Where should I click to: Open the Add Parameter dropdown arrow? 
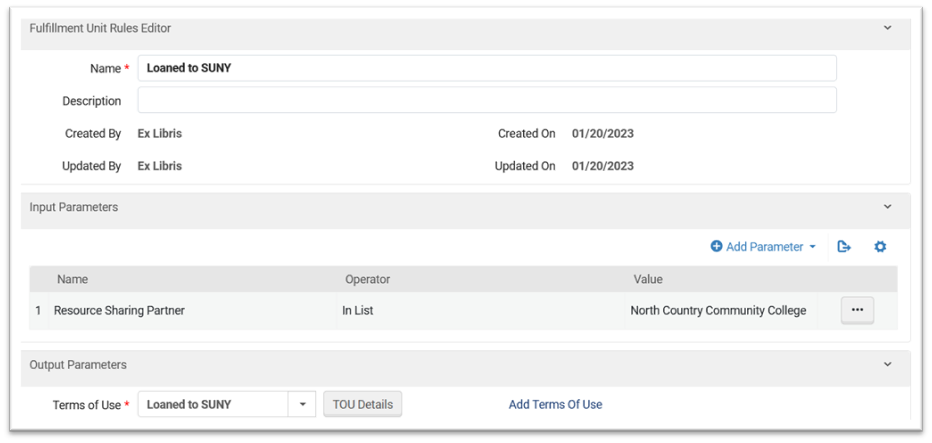click(x=813, y=247)
